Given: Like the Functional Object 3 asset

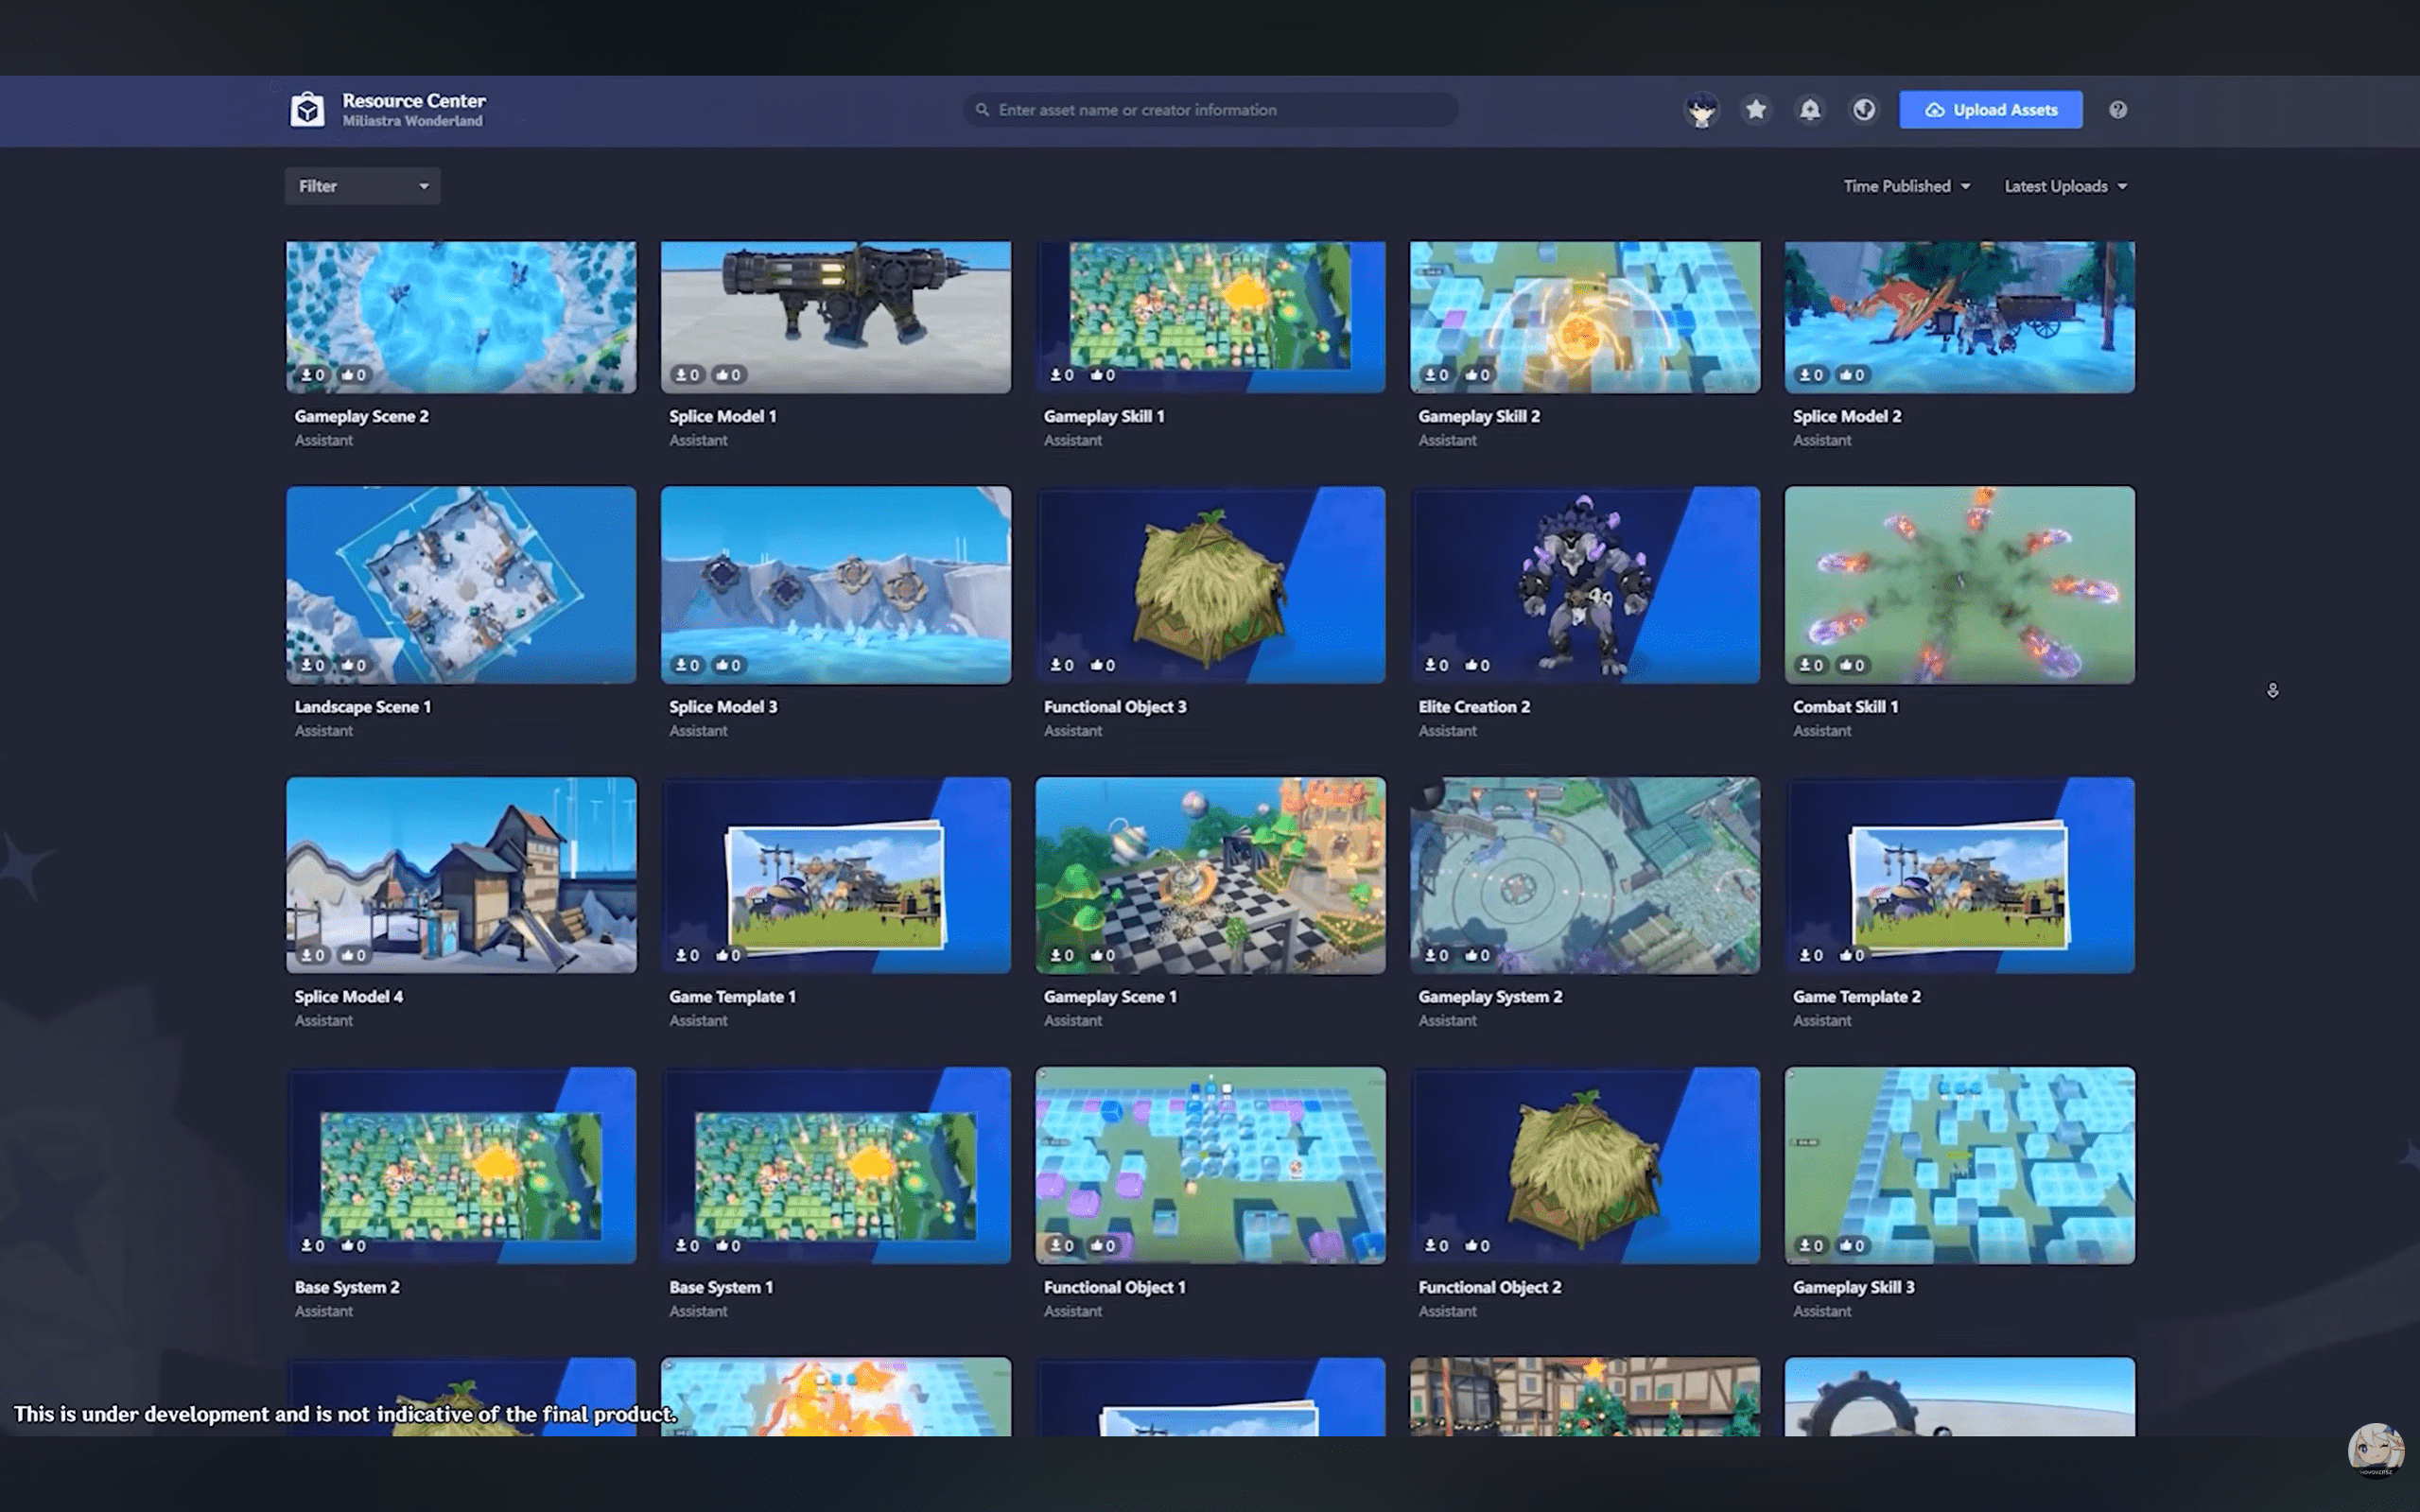Looking at the screenshot, I should click(1096, 665).
